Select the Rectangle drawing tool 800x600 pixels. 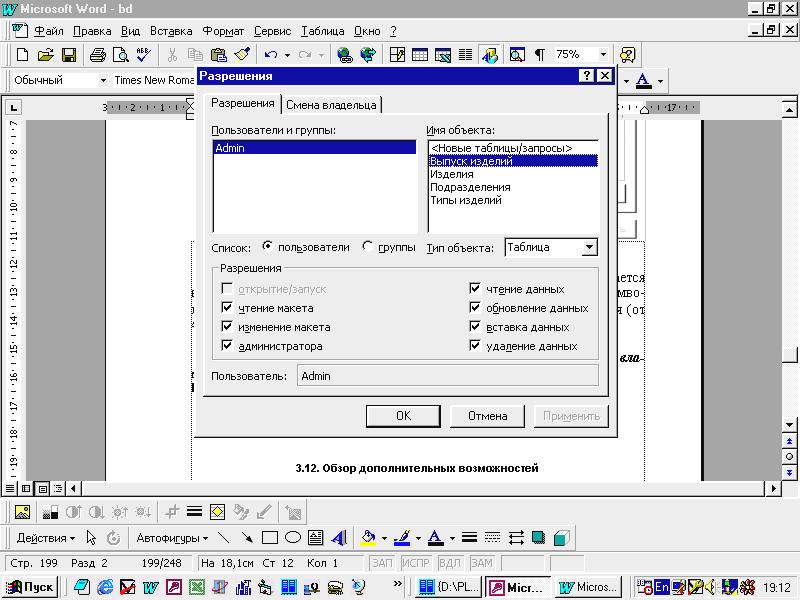click(270, 538)
